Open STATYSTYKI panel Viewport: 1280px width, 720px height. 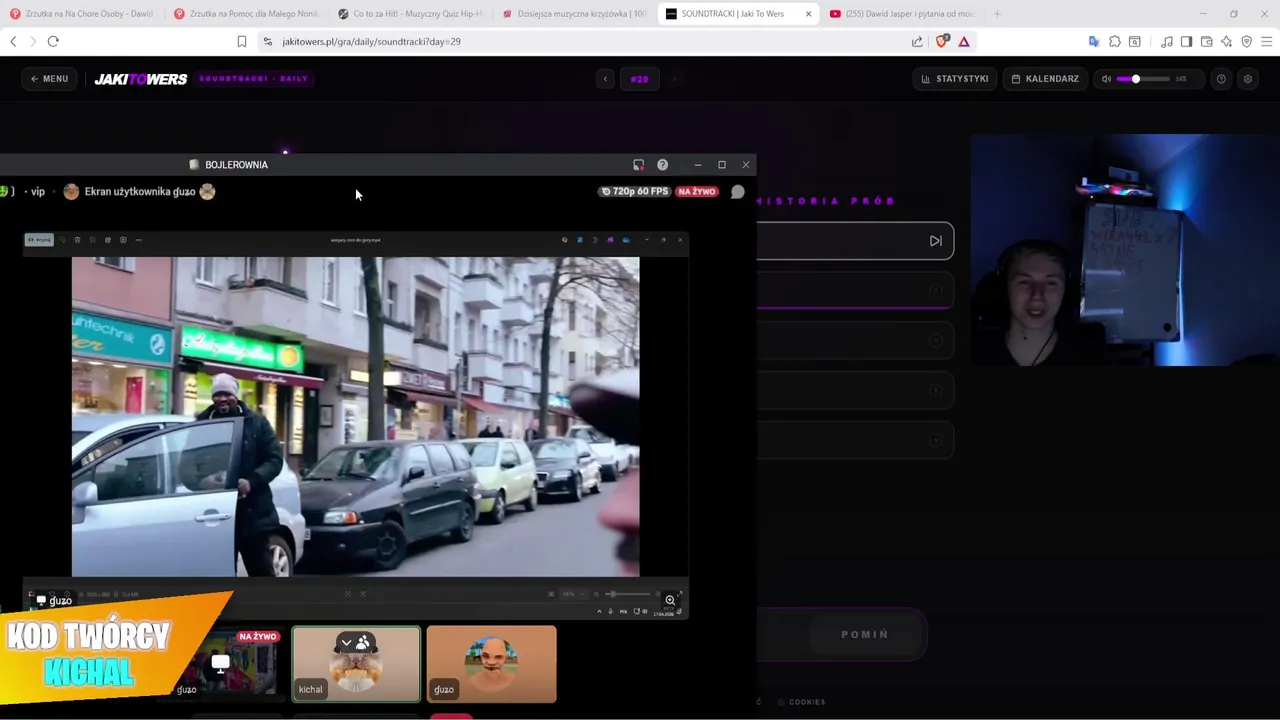click(955, 79)
